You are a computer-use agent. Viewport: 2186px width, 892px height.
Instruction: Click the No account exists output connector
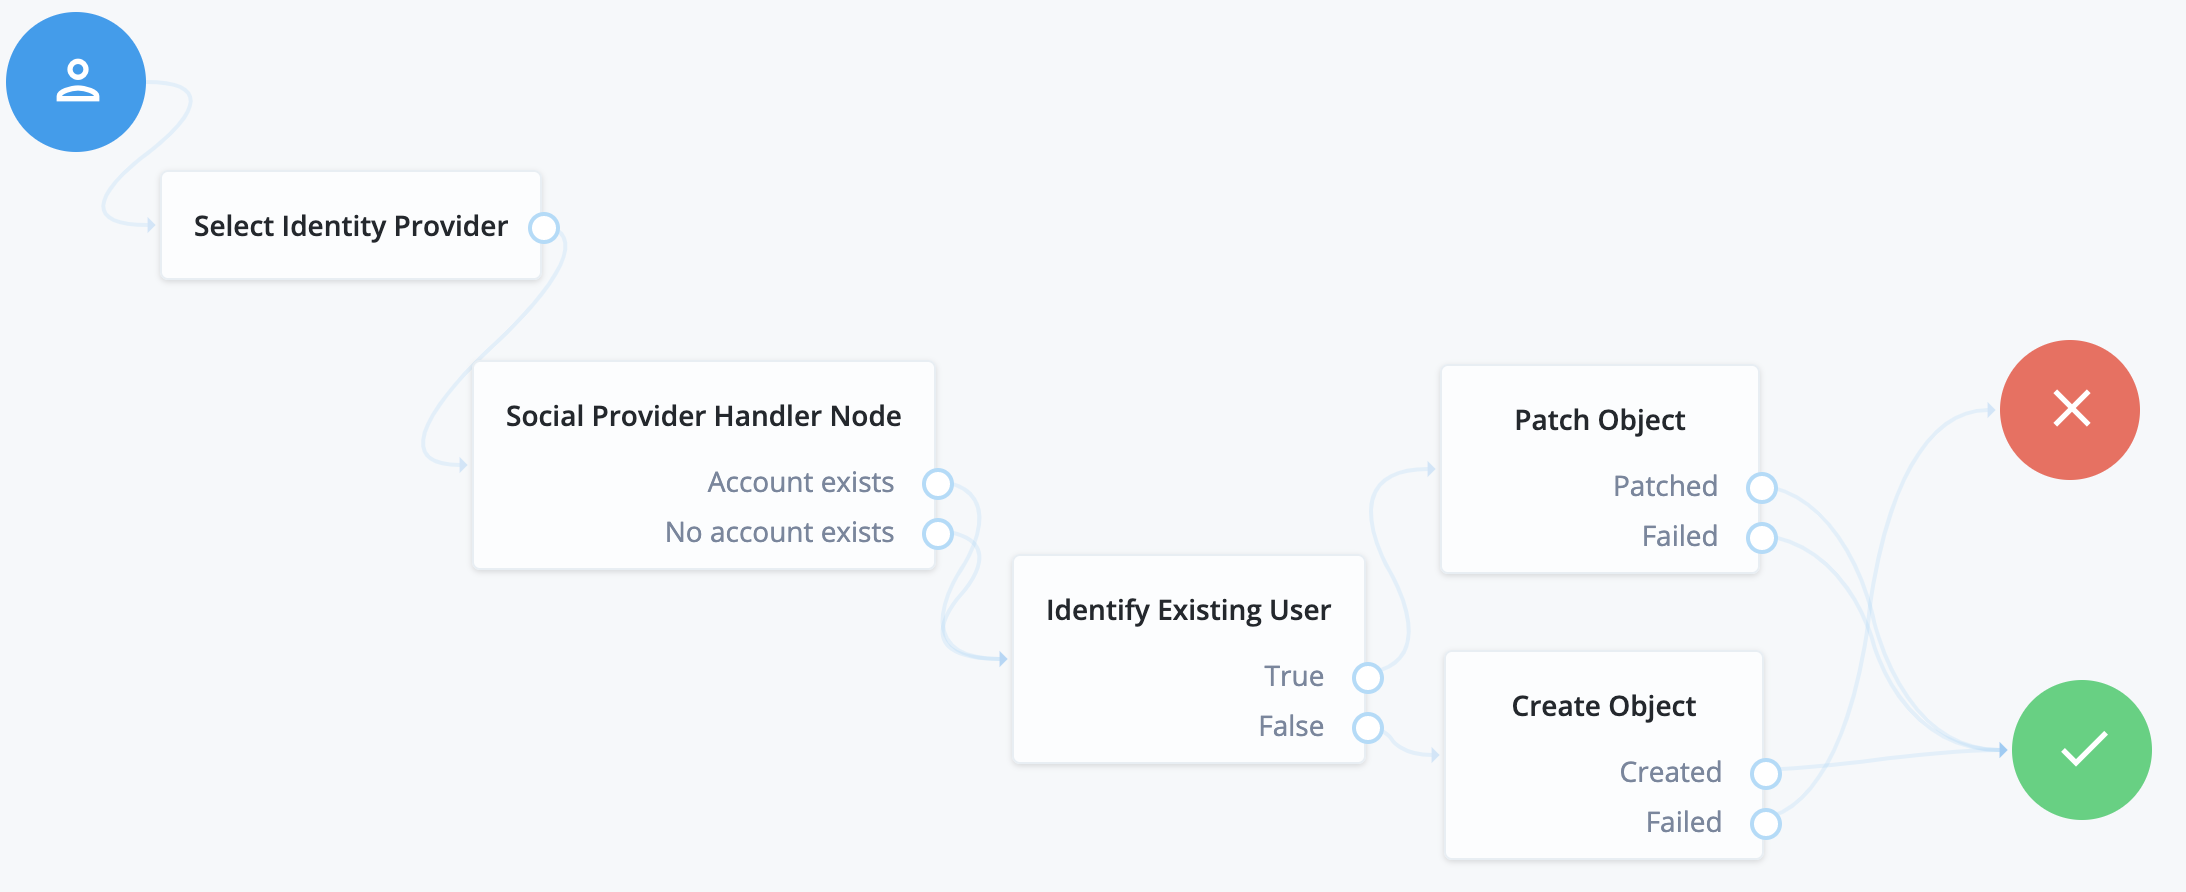point(938,534)
